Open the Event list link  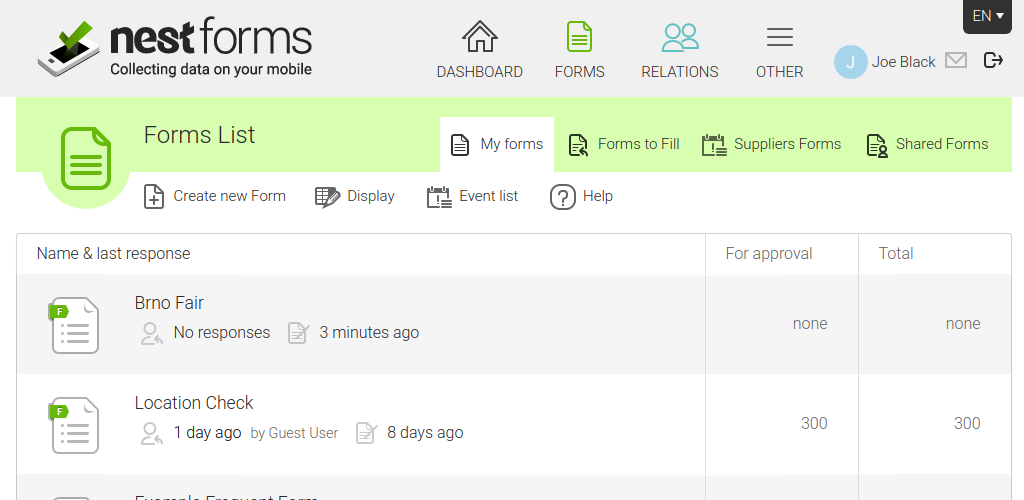(488, 196)
